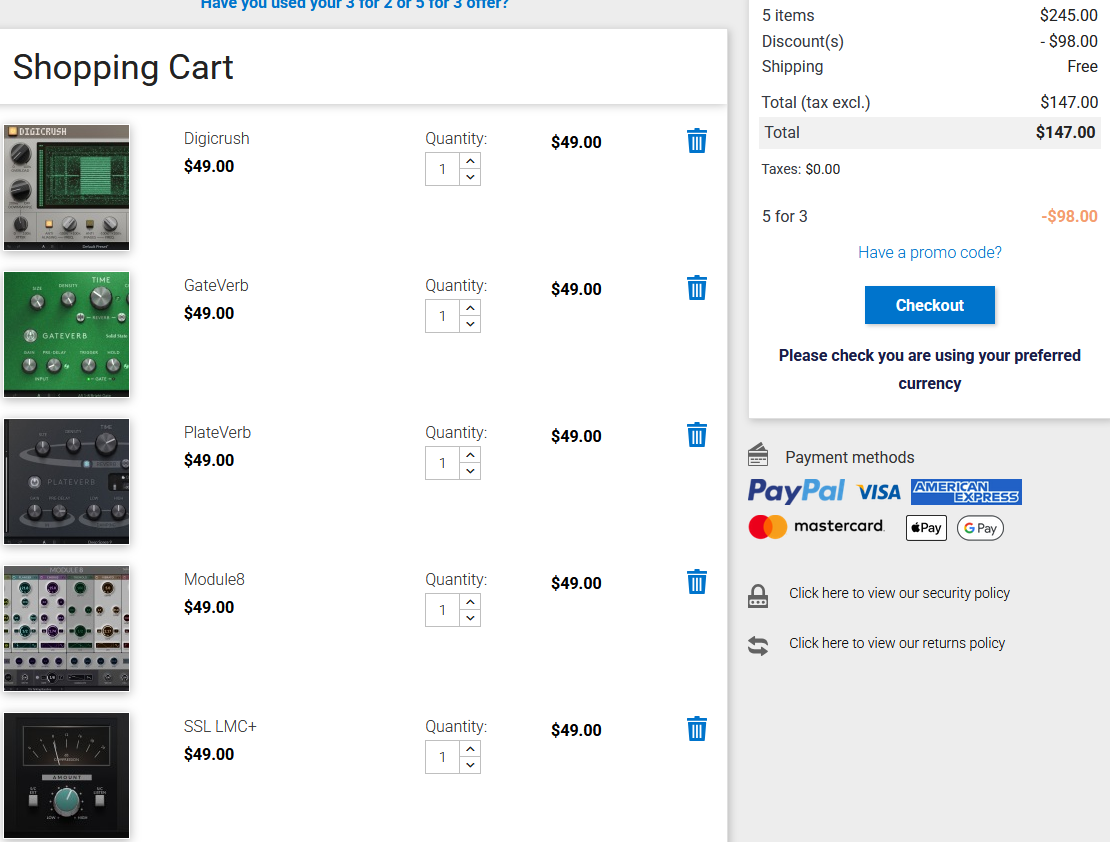Increase SSL LMC+ quantity with up arrow
The image size is (1110, 842).
pyautogui.click(x=470, y=749)
